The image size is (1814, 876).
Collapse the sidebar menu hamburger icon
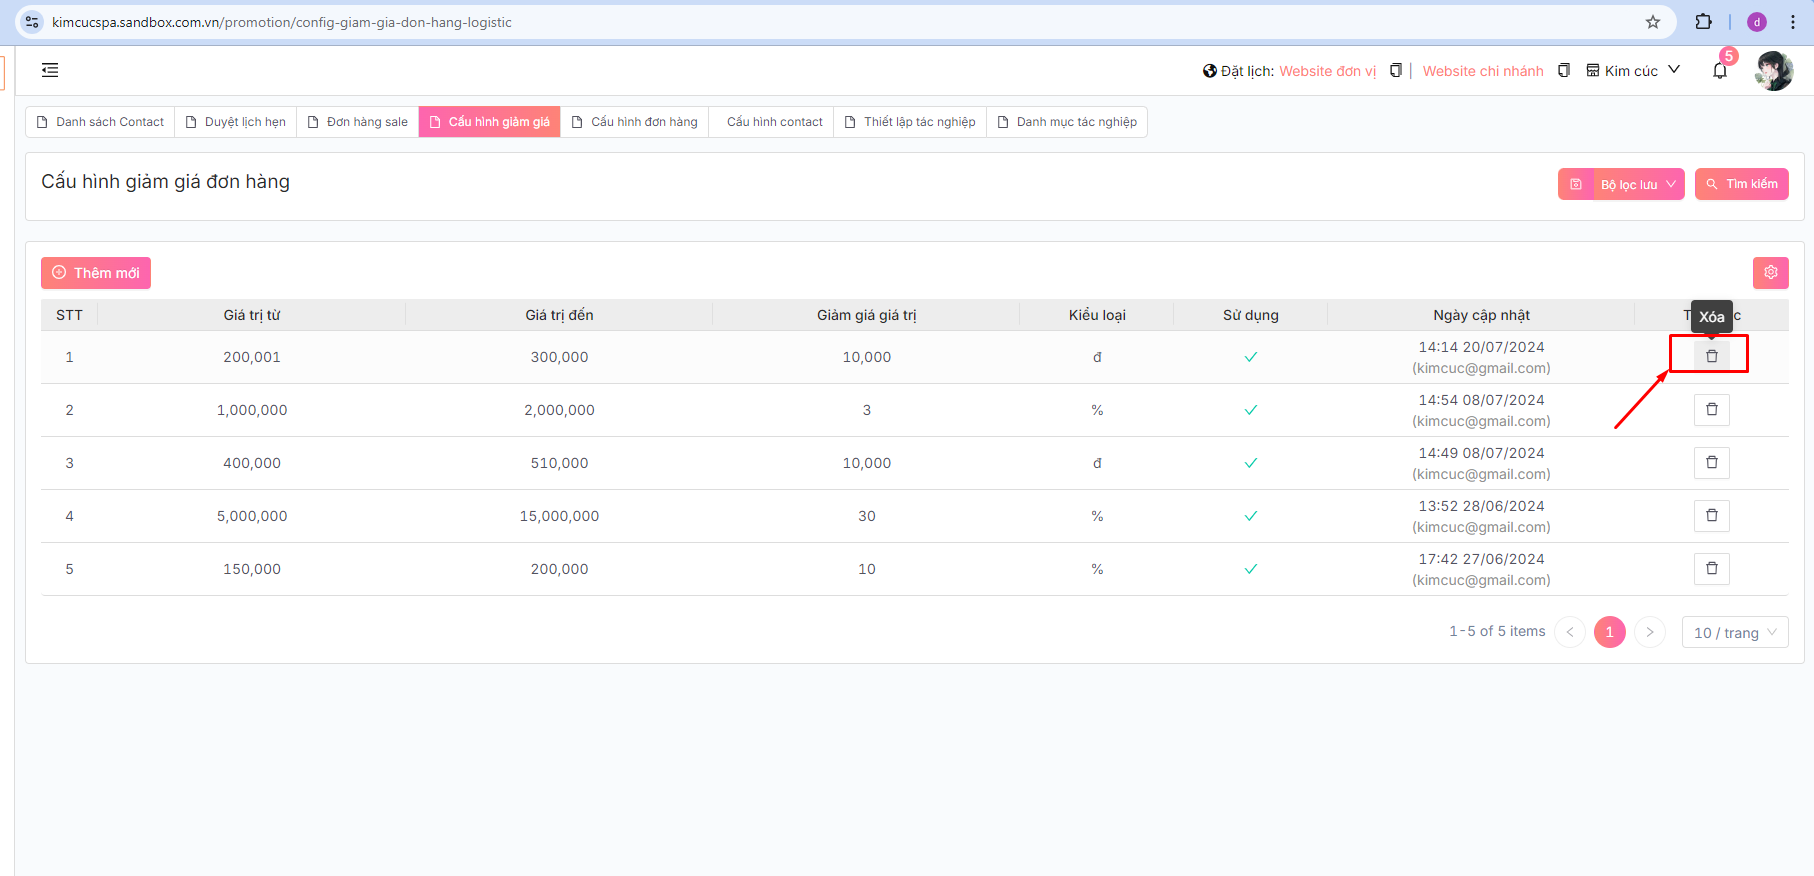[50, 70]
